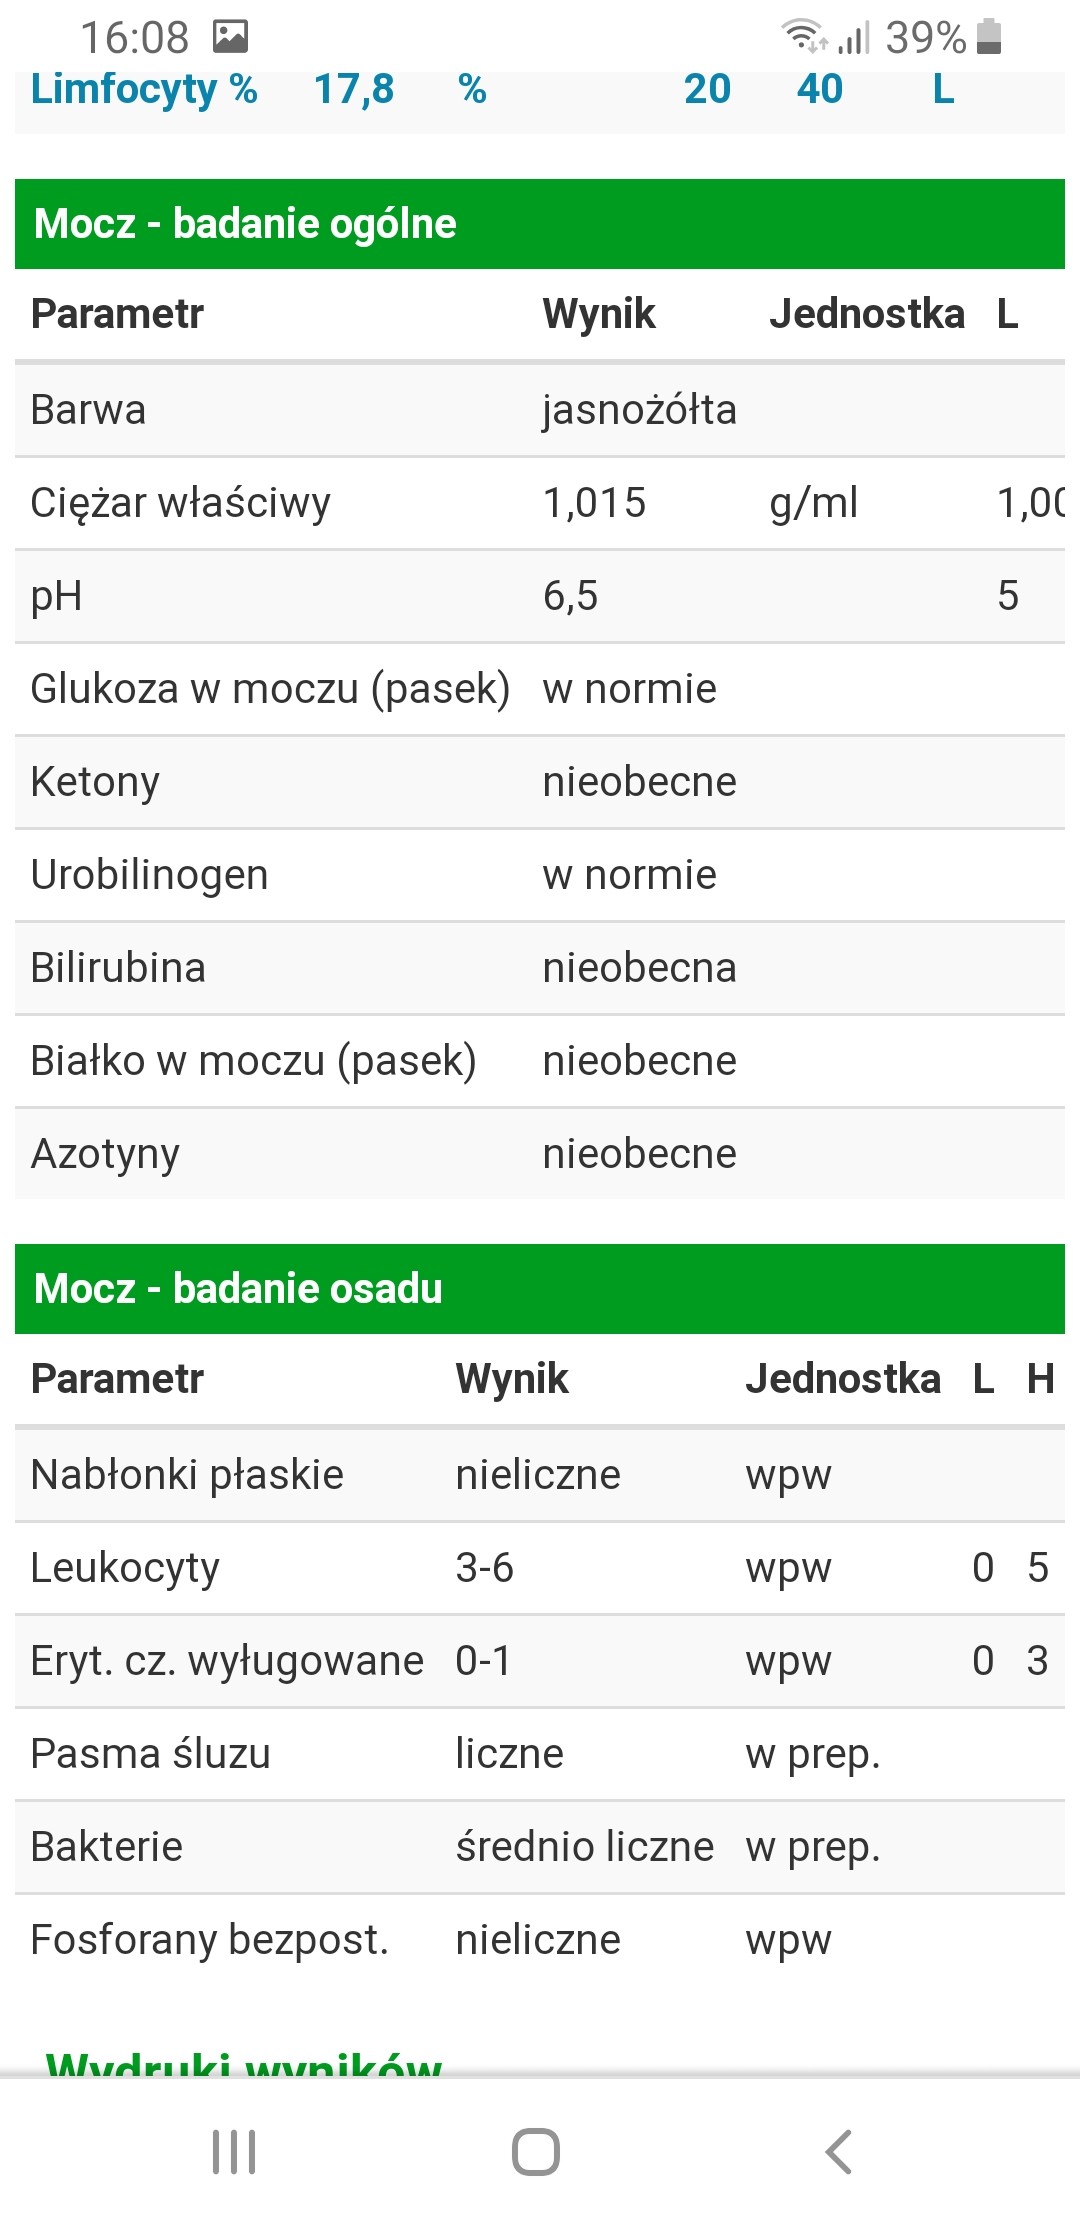Tap the battery icon in status bar
The width and height of the screenshot is (1080, 2220).
click(988, 37)
